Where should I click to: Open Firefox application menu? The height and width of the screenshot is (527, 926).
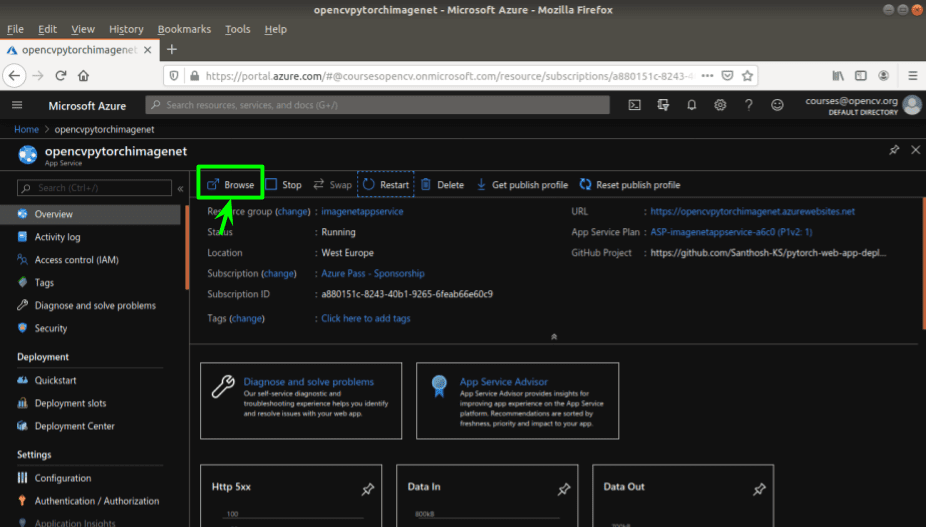[912, 76]
